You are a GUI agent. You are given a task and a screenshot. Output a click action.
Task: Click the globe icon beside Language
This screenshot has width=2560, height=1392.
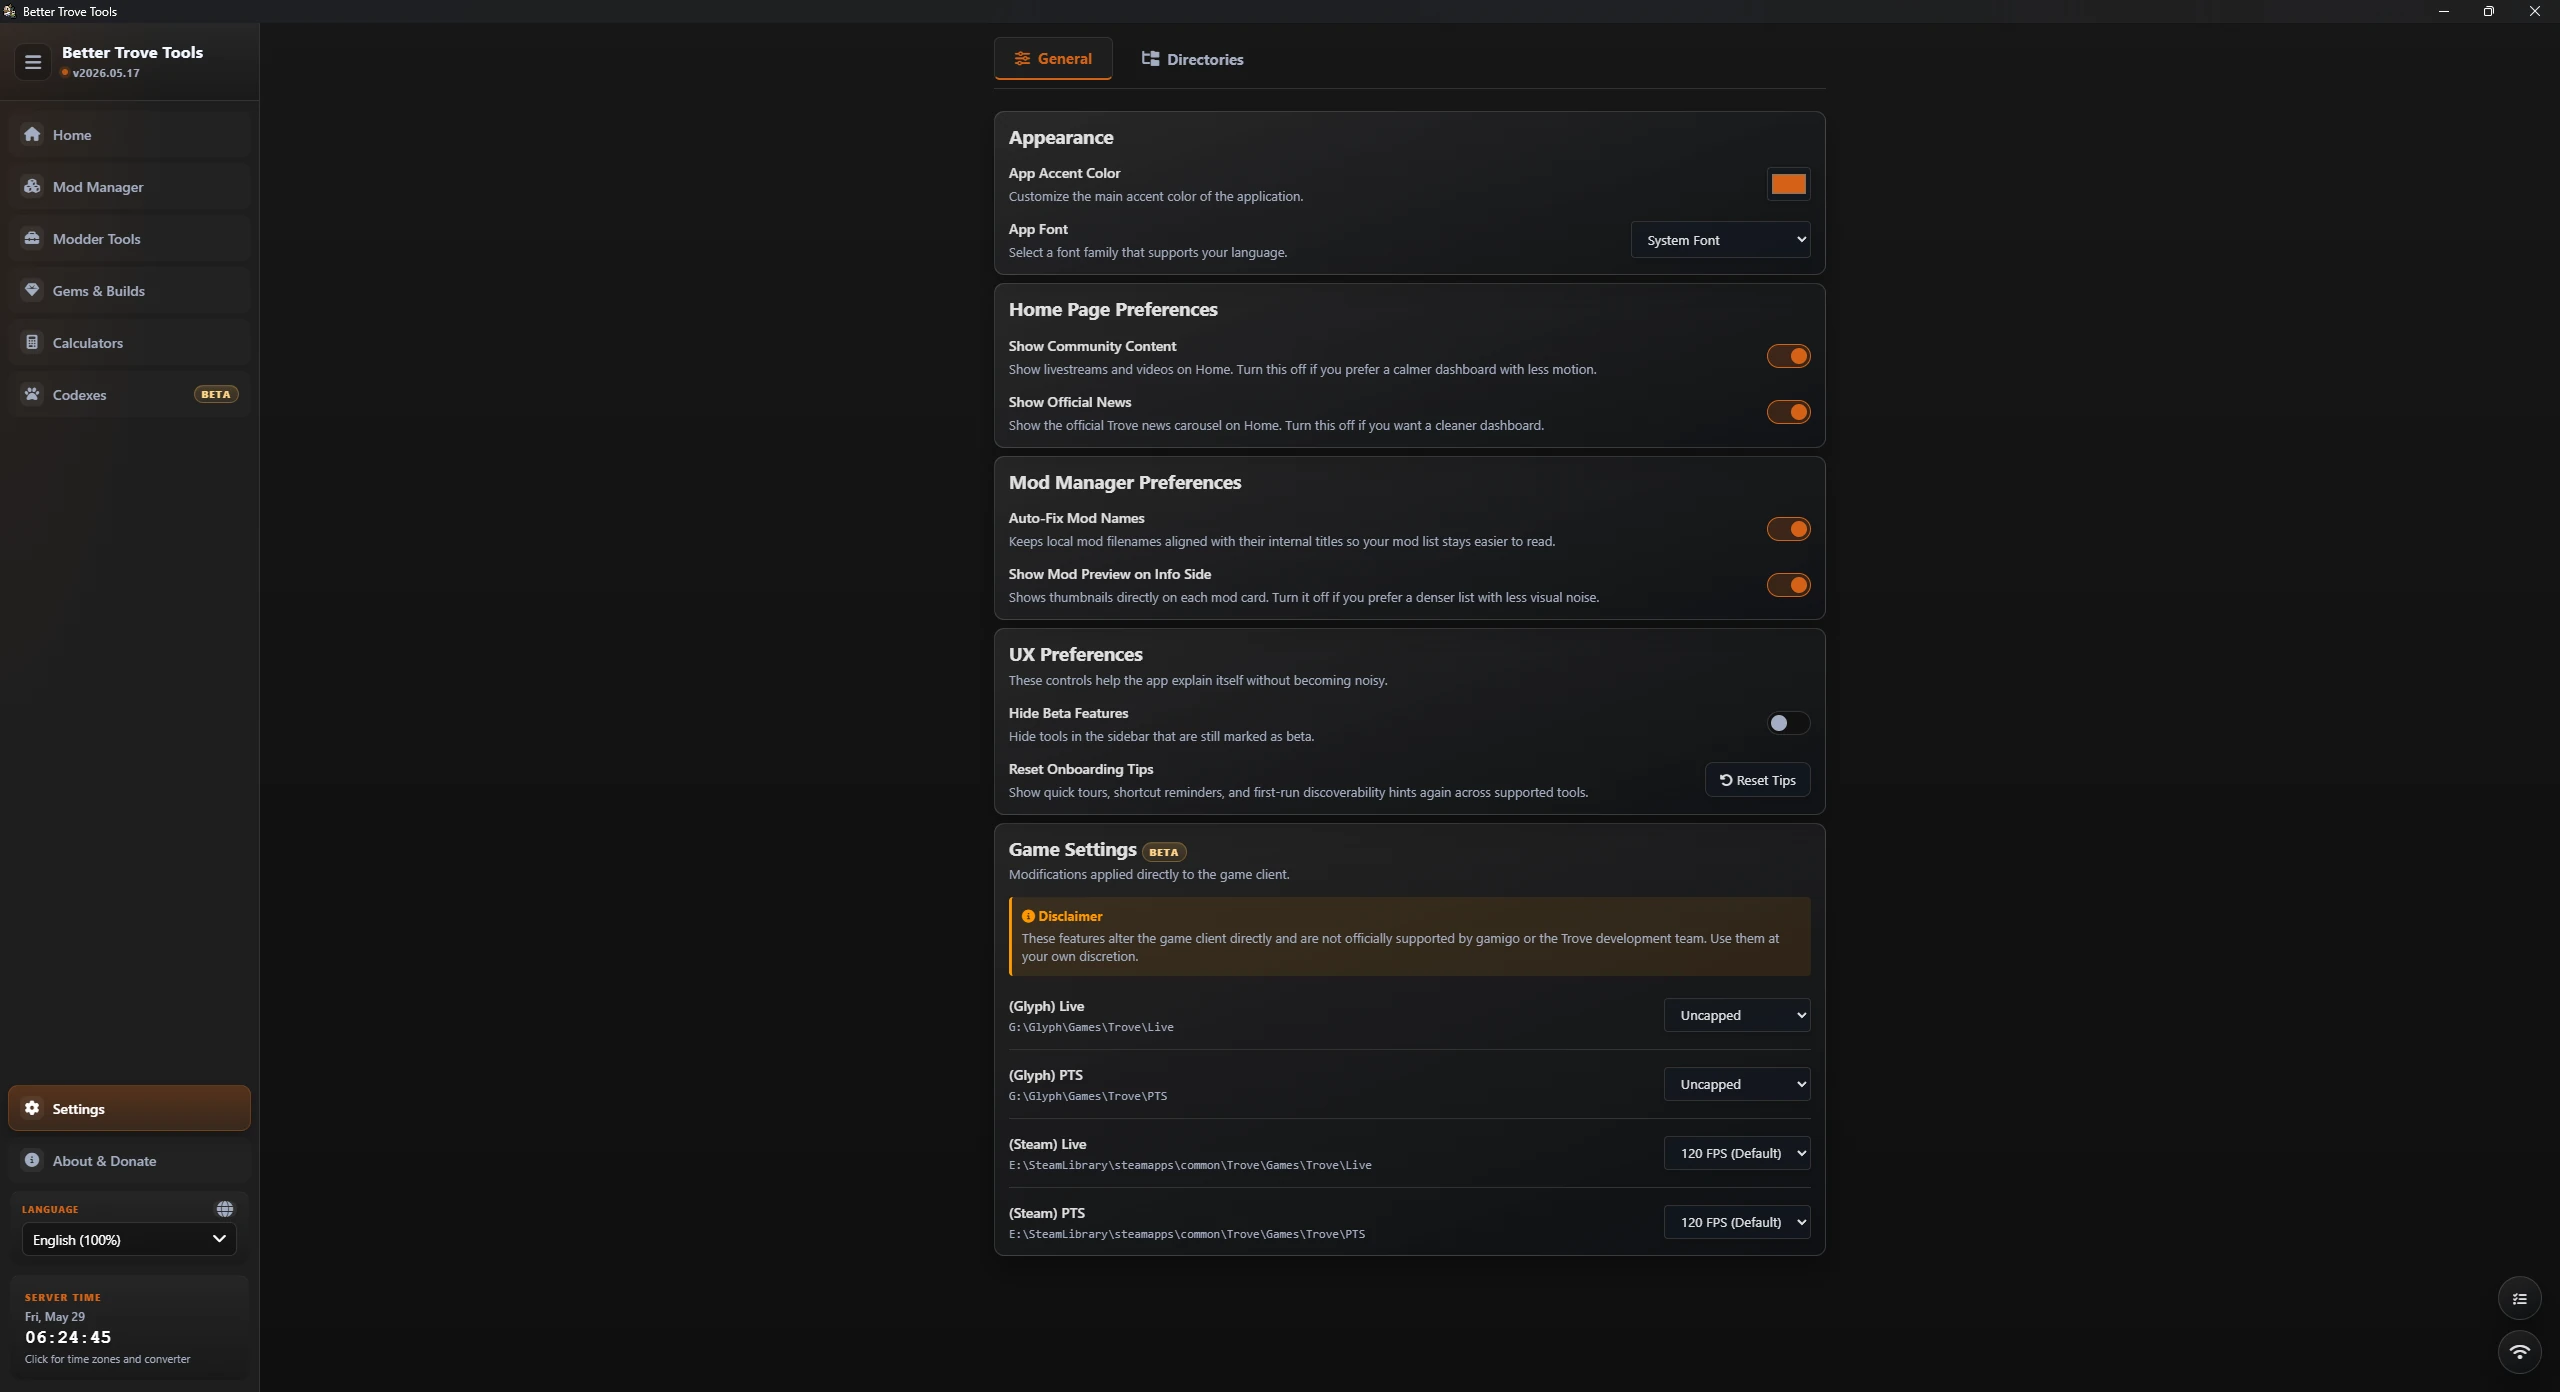225,1209
